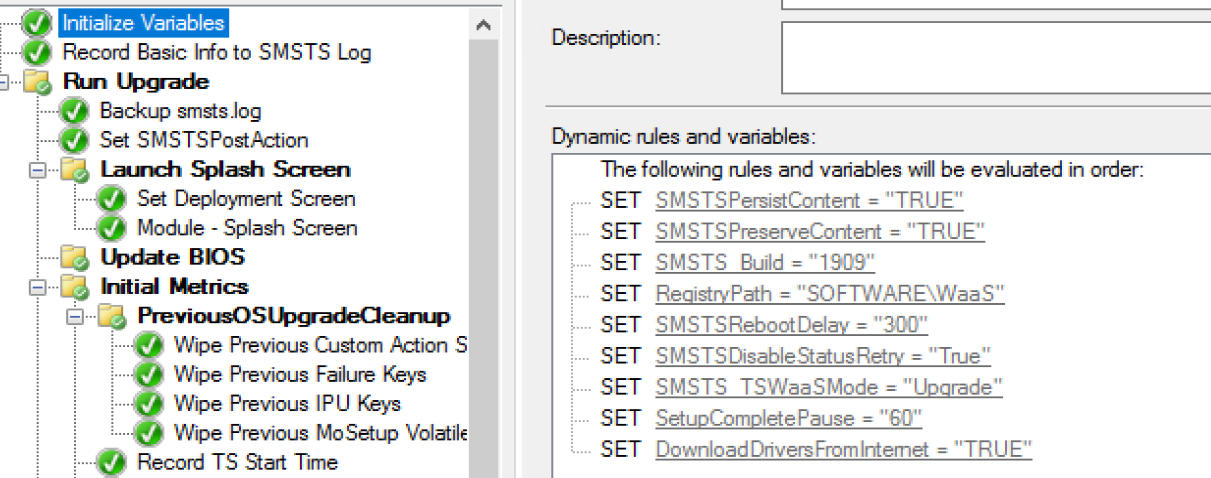Click the Wipe Previous Failure Keys icon

click(148, 375)
